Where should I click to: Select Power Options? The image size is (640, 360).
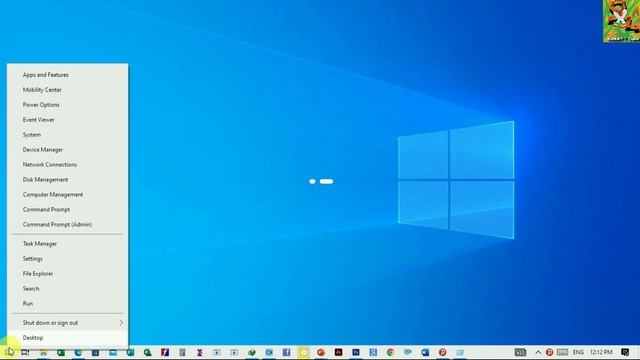[x=67, y=105]
